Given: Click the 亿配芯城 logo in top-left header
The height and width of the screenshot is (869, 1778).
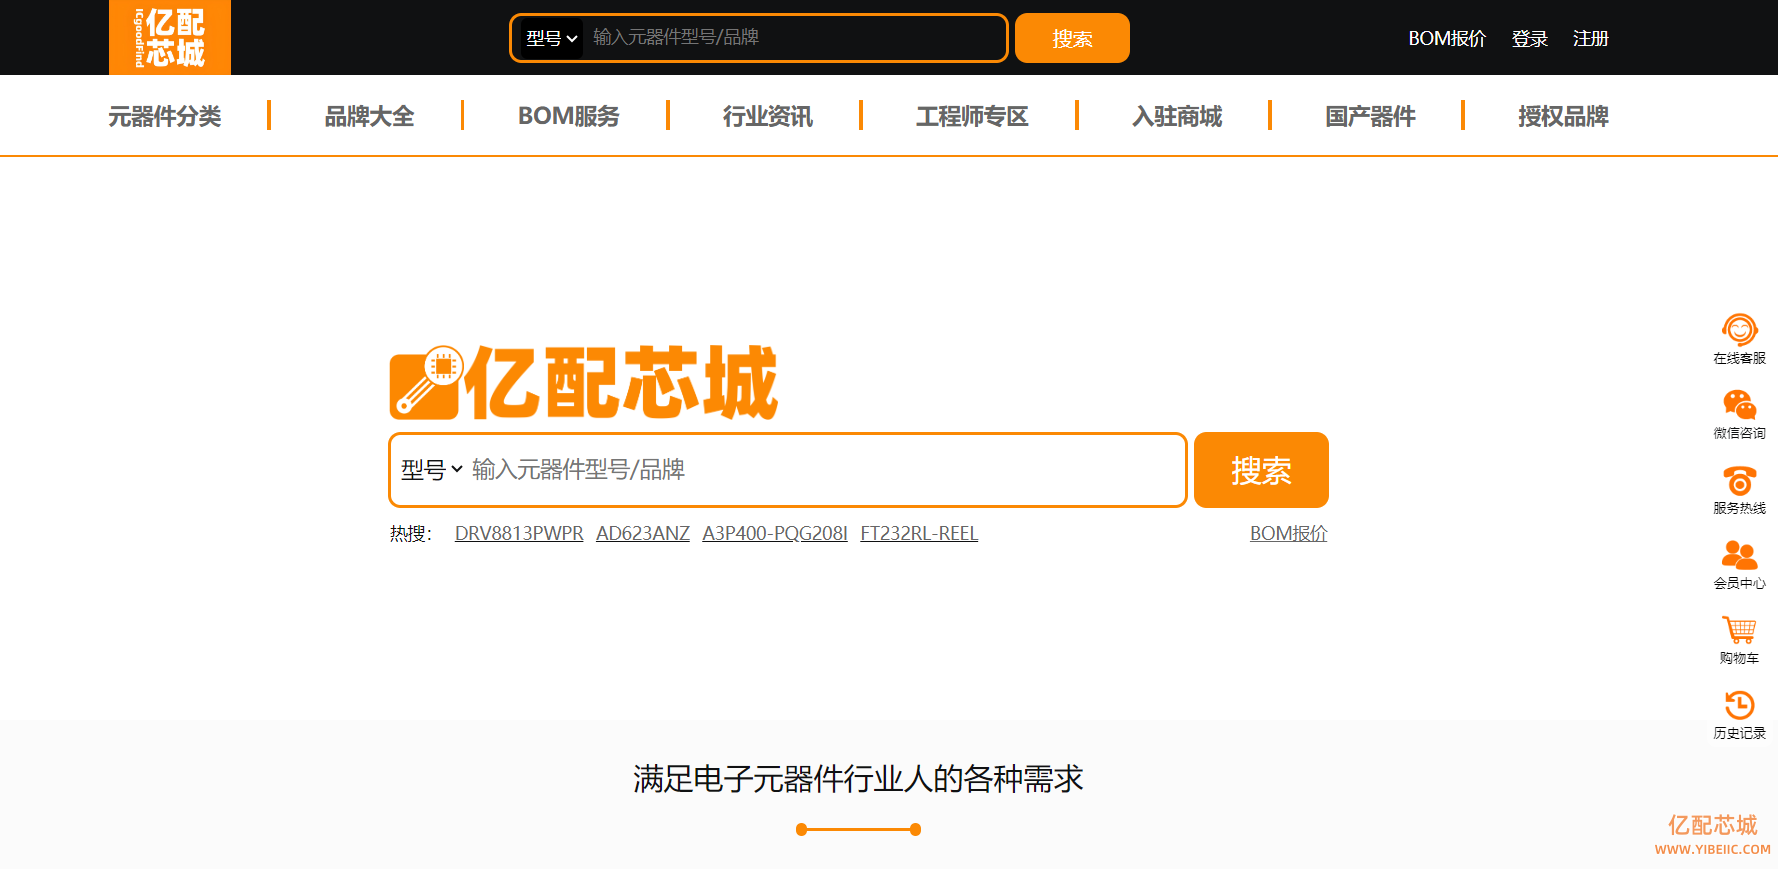Looking at the screenshot, I should [x=170, y=38].
